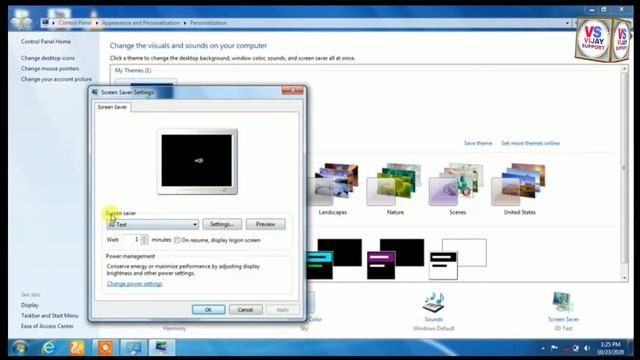Screen dimensions: 640x360
Task: Cancel the Screen Saver Settings dialog
Action: 245,309
